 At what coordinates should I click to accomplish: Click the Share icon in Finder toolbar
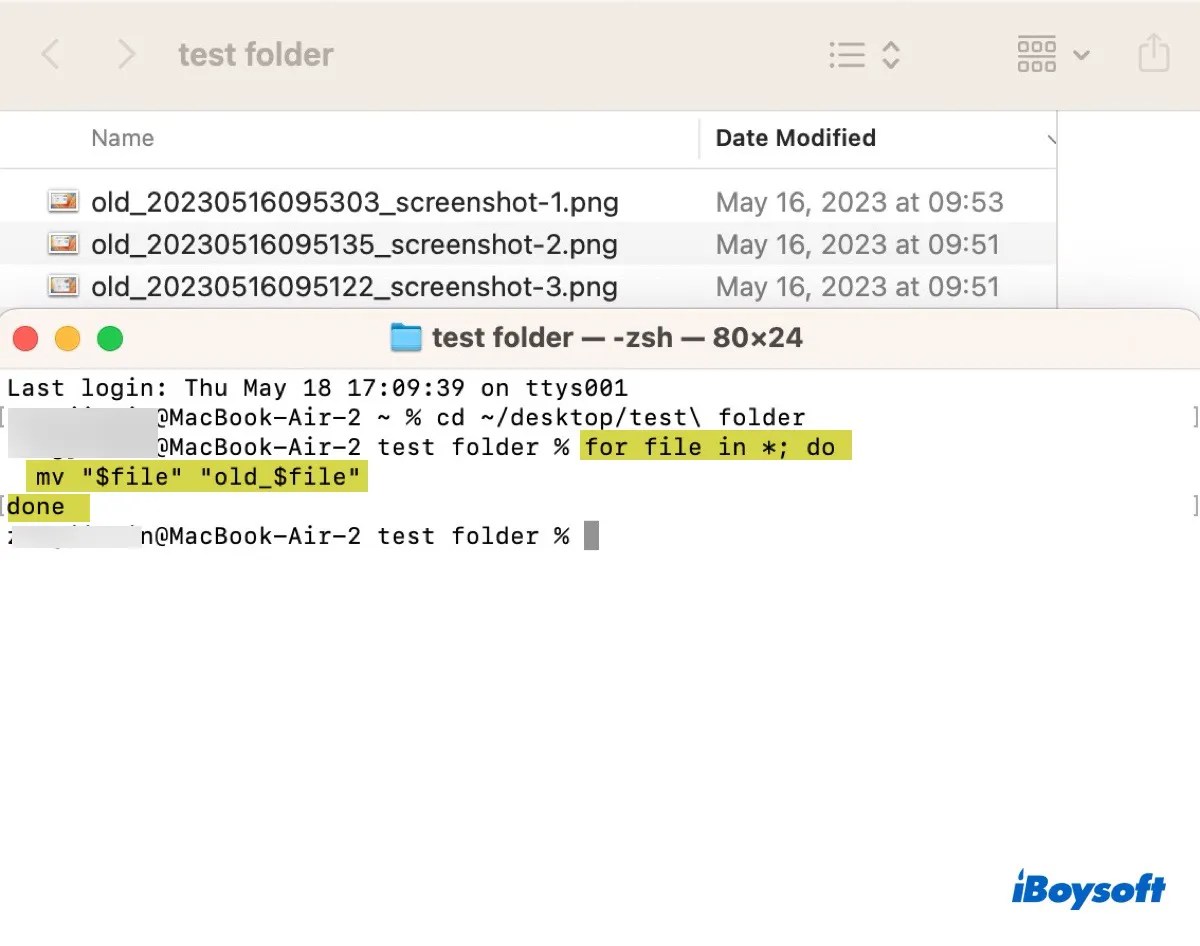pyautogui.click(x=1154, y=55)
